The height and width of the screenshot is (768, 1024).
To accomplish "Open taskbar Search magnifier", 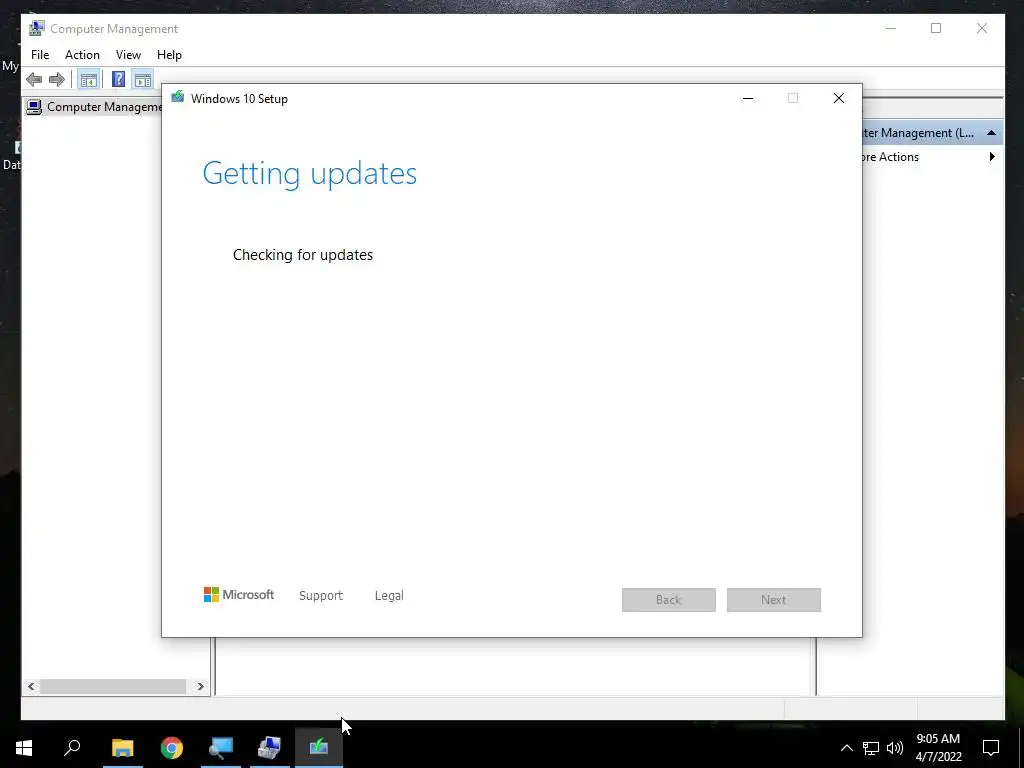I will click(72, 748).
